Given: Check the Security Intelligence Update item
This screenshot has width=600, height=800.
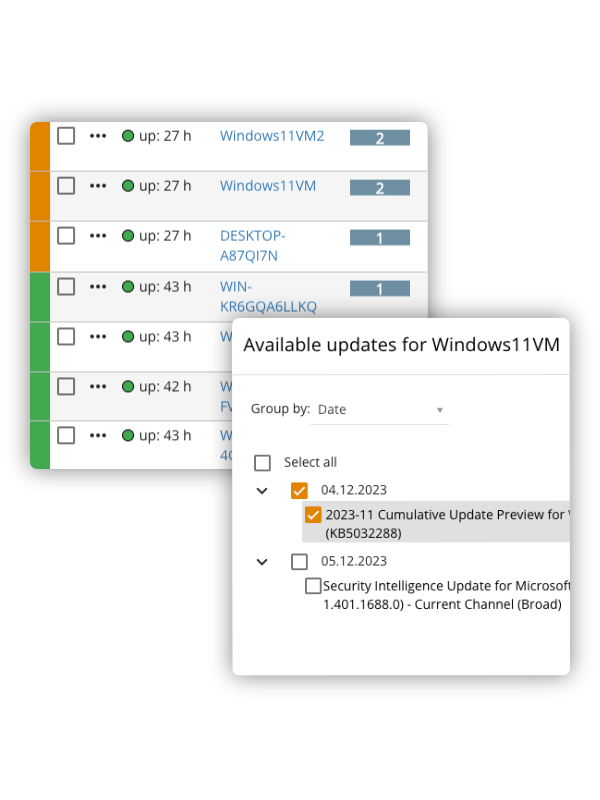Looking at the screenshot, I should (313, 586).
